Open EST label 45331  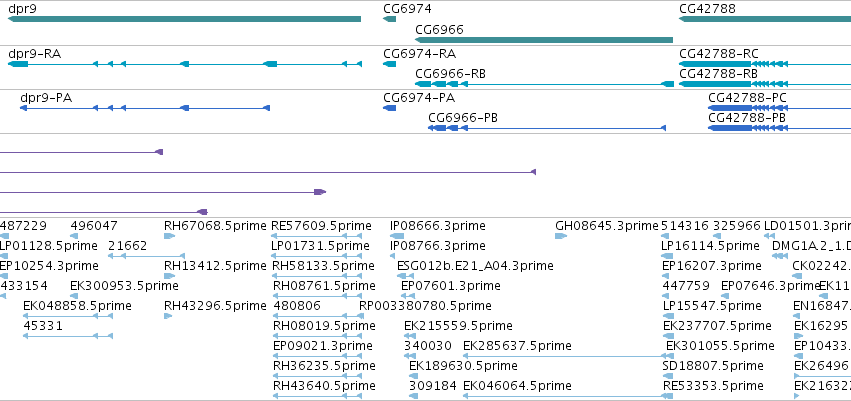(43, 326)
